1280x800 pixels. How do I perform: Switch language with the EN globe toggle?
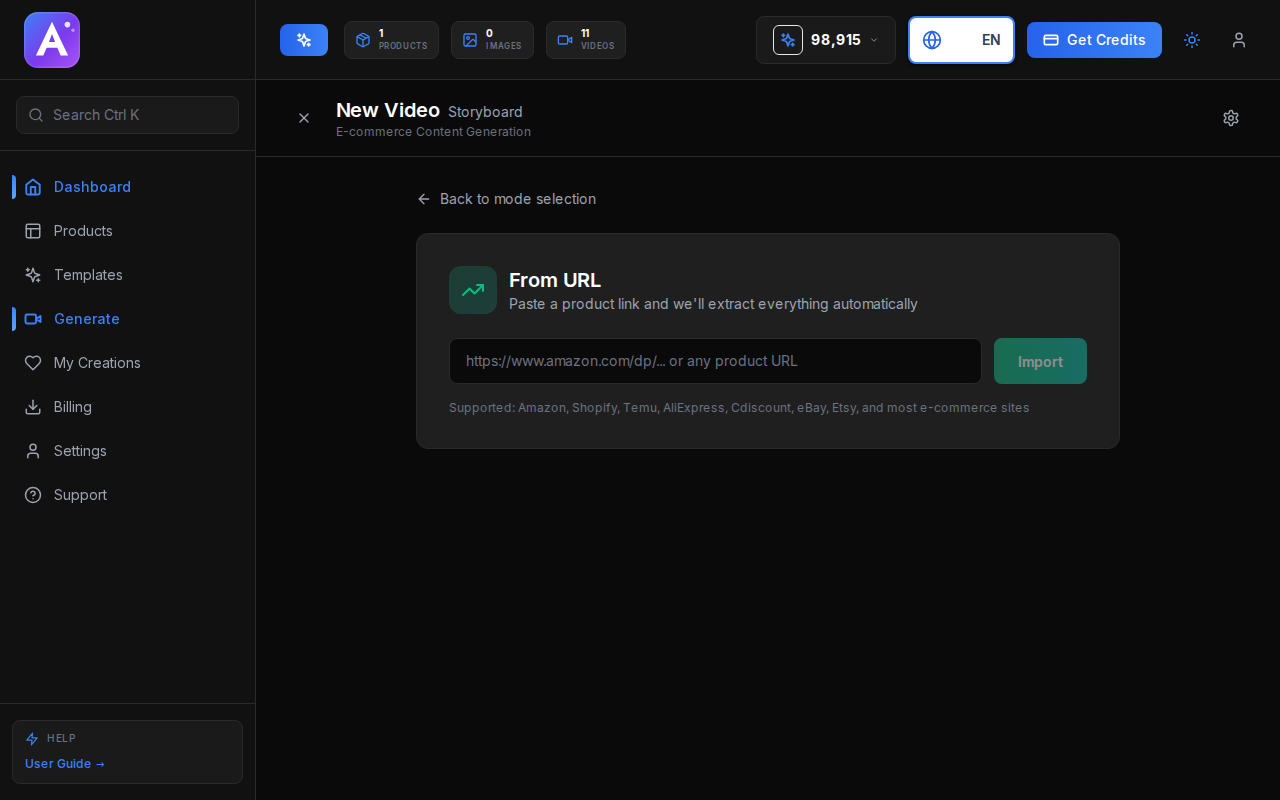pyautogui.click(x=961, y=40)
